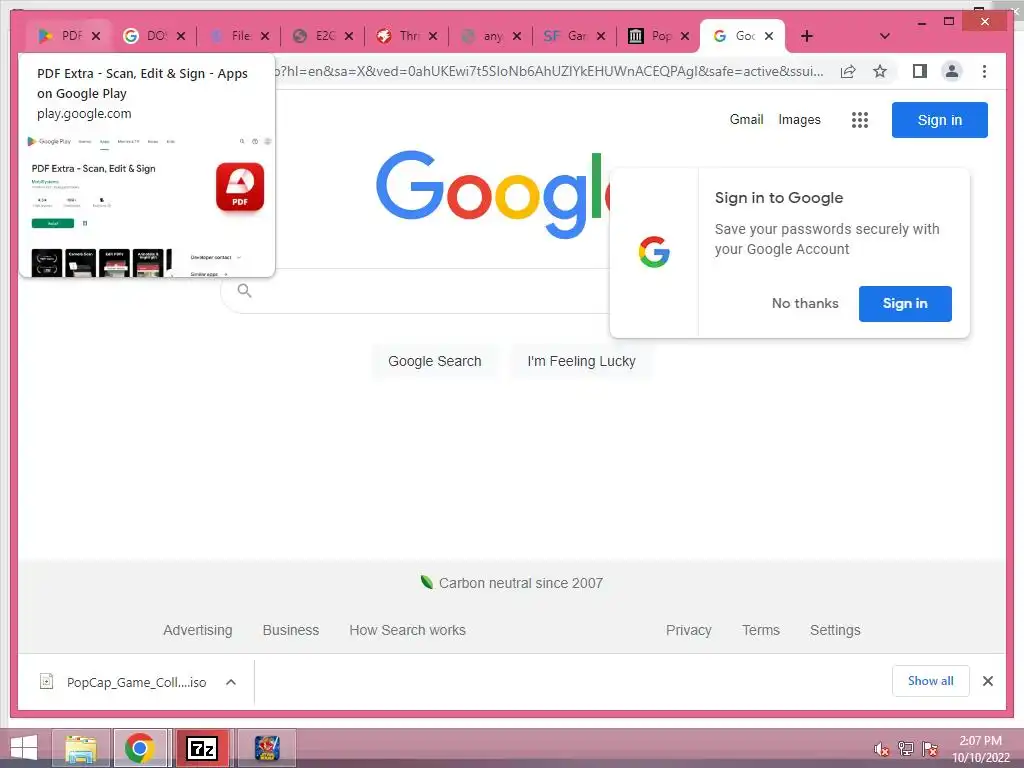The height and width of the screenshot is (768, 1024).
Task: Switch to the any tab
Action: pyautogui.click(x=481, y=36)
